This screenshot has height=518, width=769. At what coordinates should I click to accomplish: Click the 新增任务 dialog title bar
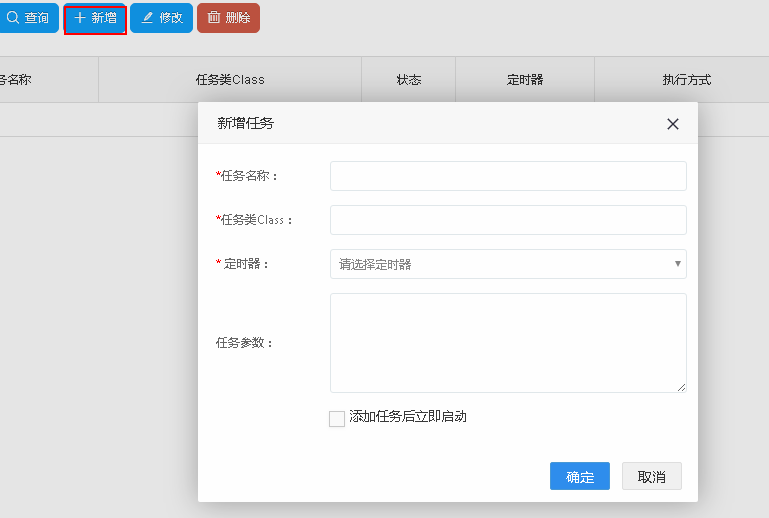[x=420, y=124]
